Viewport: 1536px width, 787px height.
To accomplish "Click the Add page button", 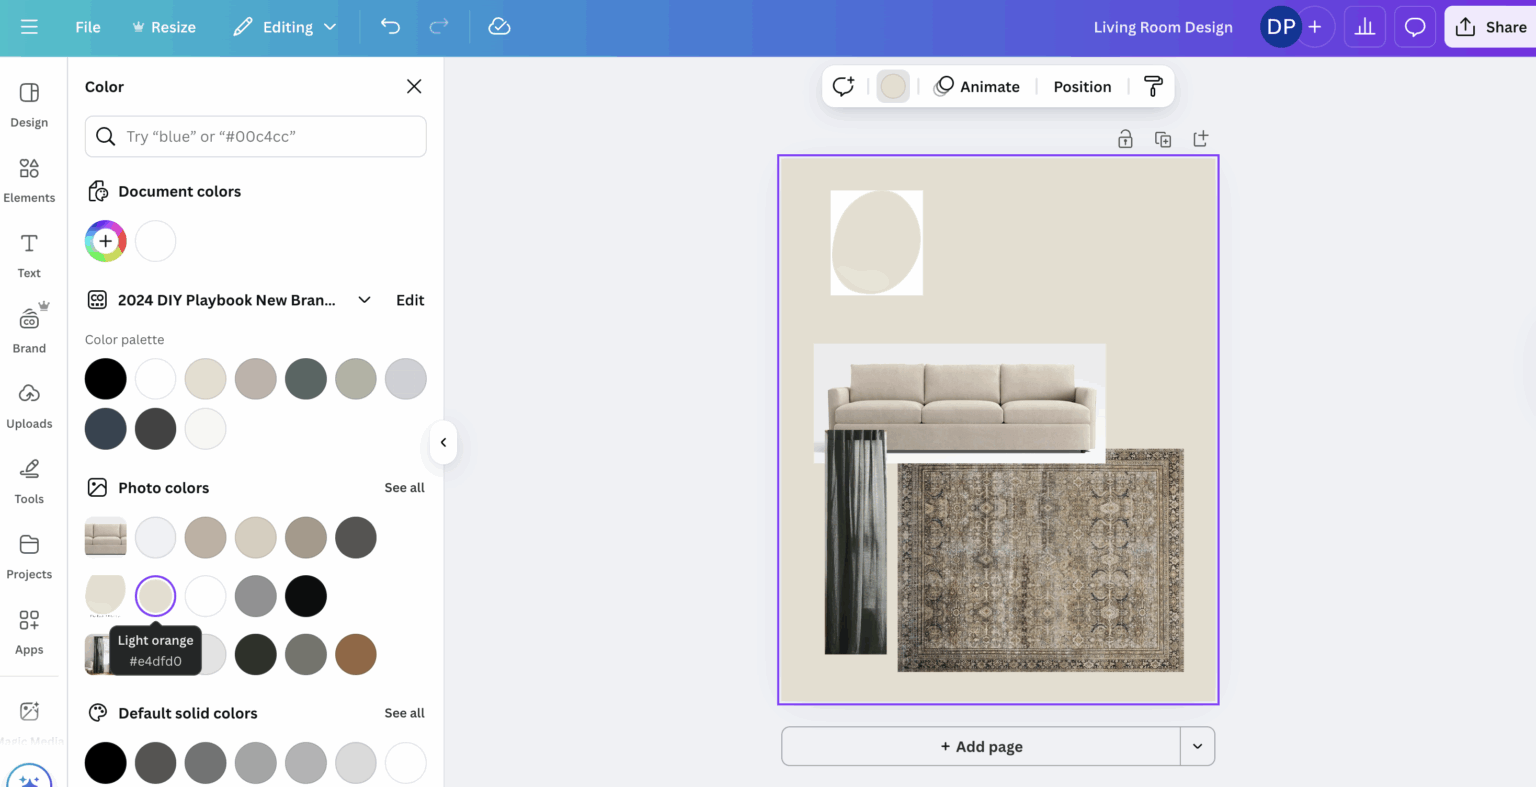I will pos(981,746).
